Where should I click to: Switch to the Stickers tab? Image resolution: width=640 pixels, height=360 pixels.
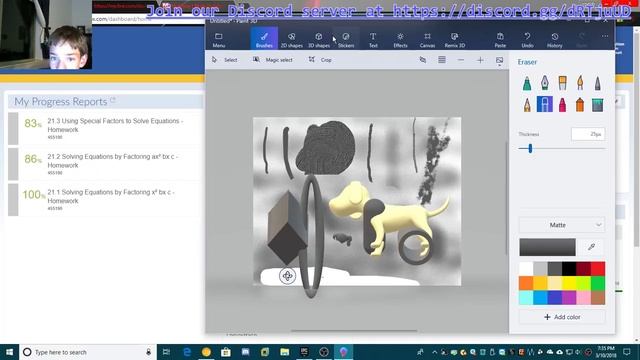[x=346, y=39]
